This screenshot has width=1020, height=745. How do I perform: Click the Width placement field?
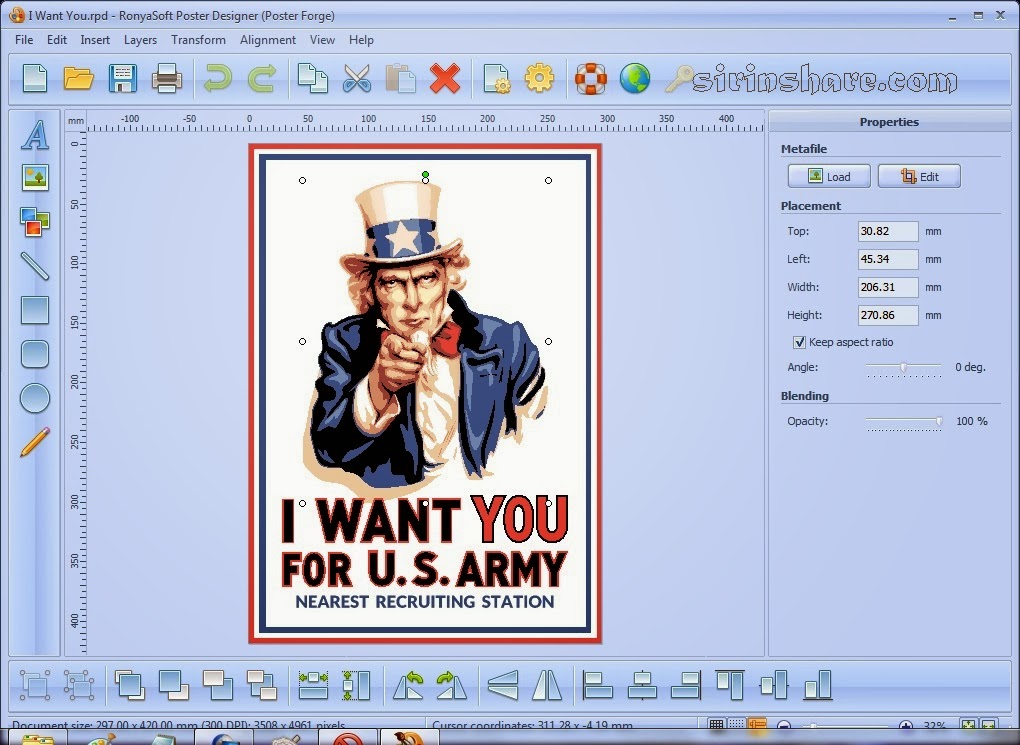pyautogui.click(x=888, y=287)
